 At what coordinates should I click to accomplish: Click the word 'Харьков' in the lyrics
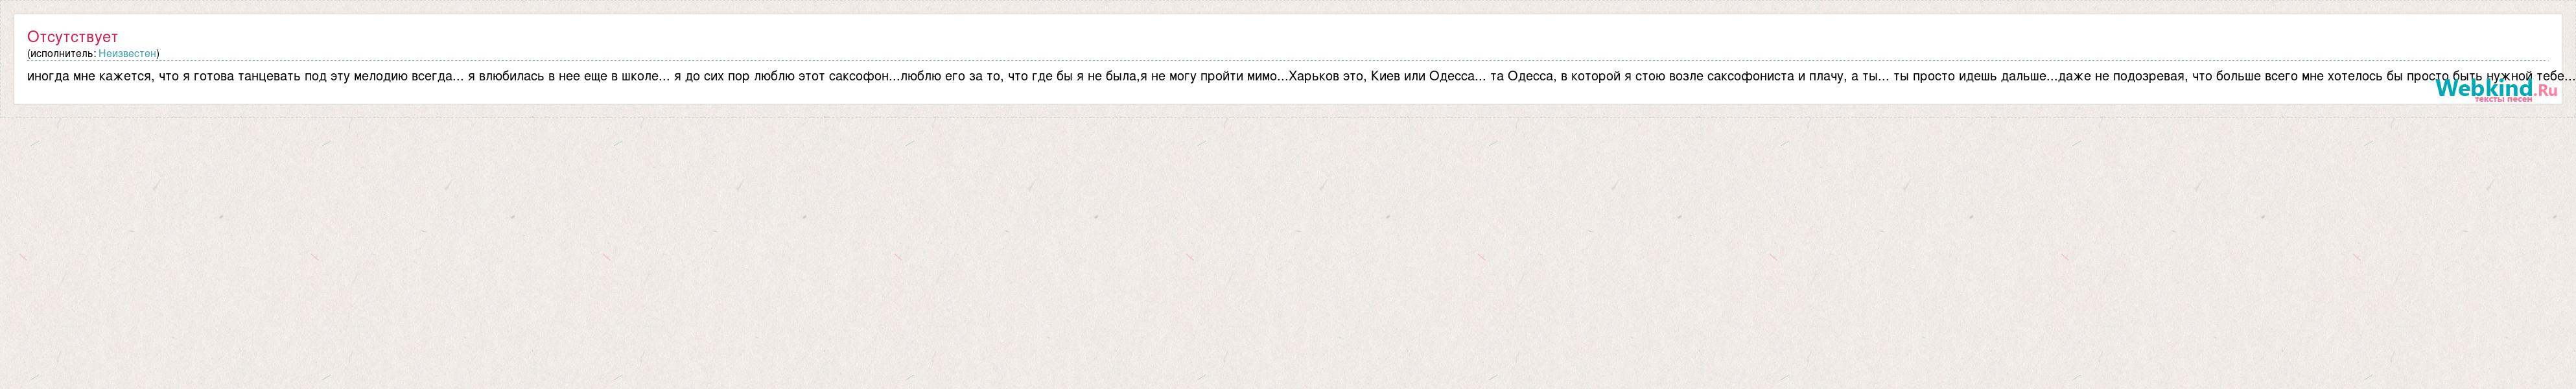point(1314,76)
